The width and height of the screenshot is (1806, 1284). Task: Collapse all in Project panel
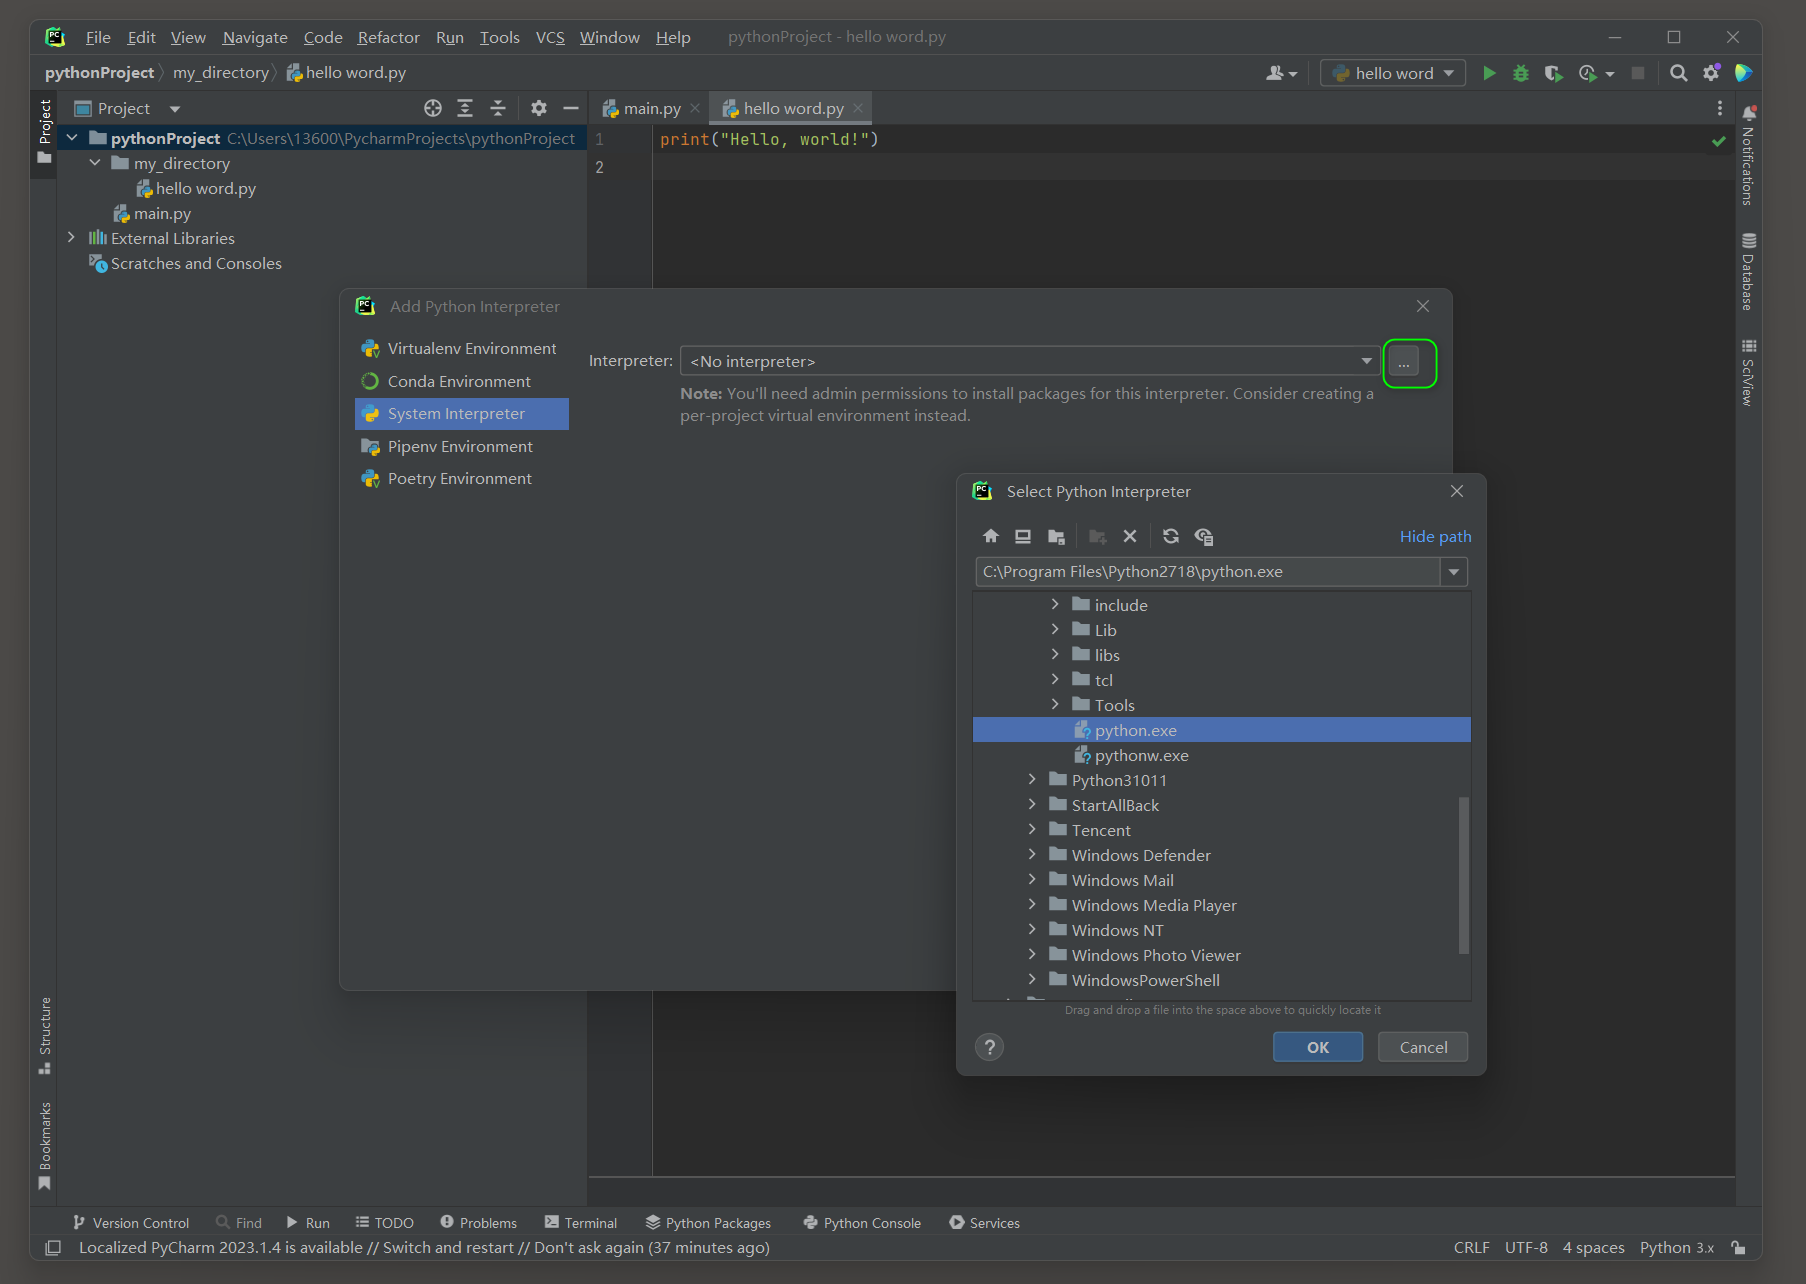click(x=498, y=108)
